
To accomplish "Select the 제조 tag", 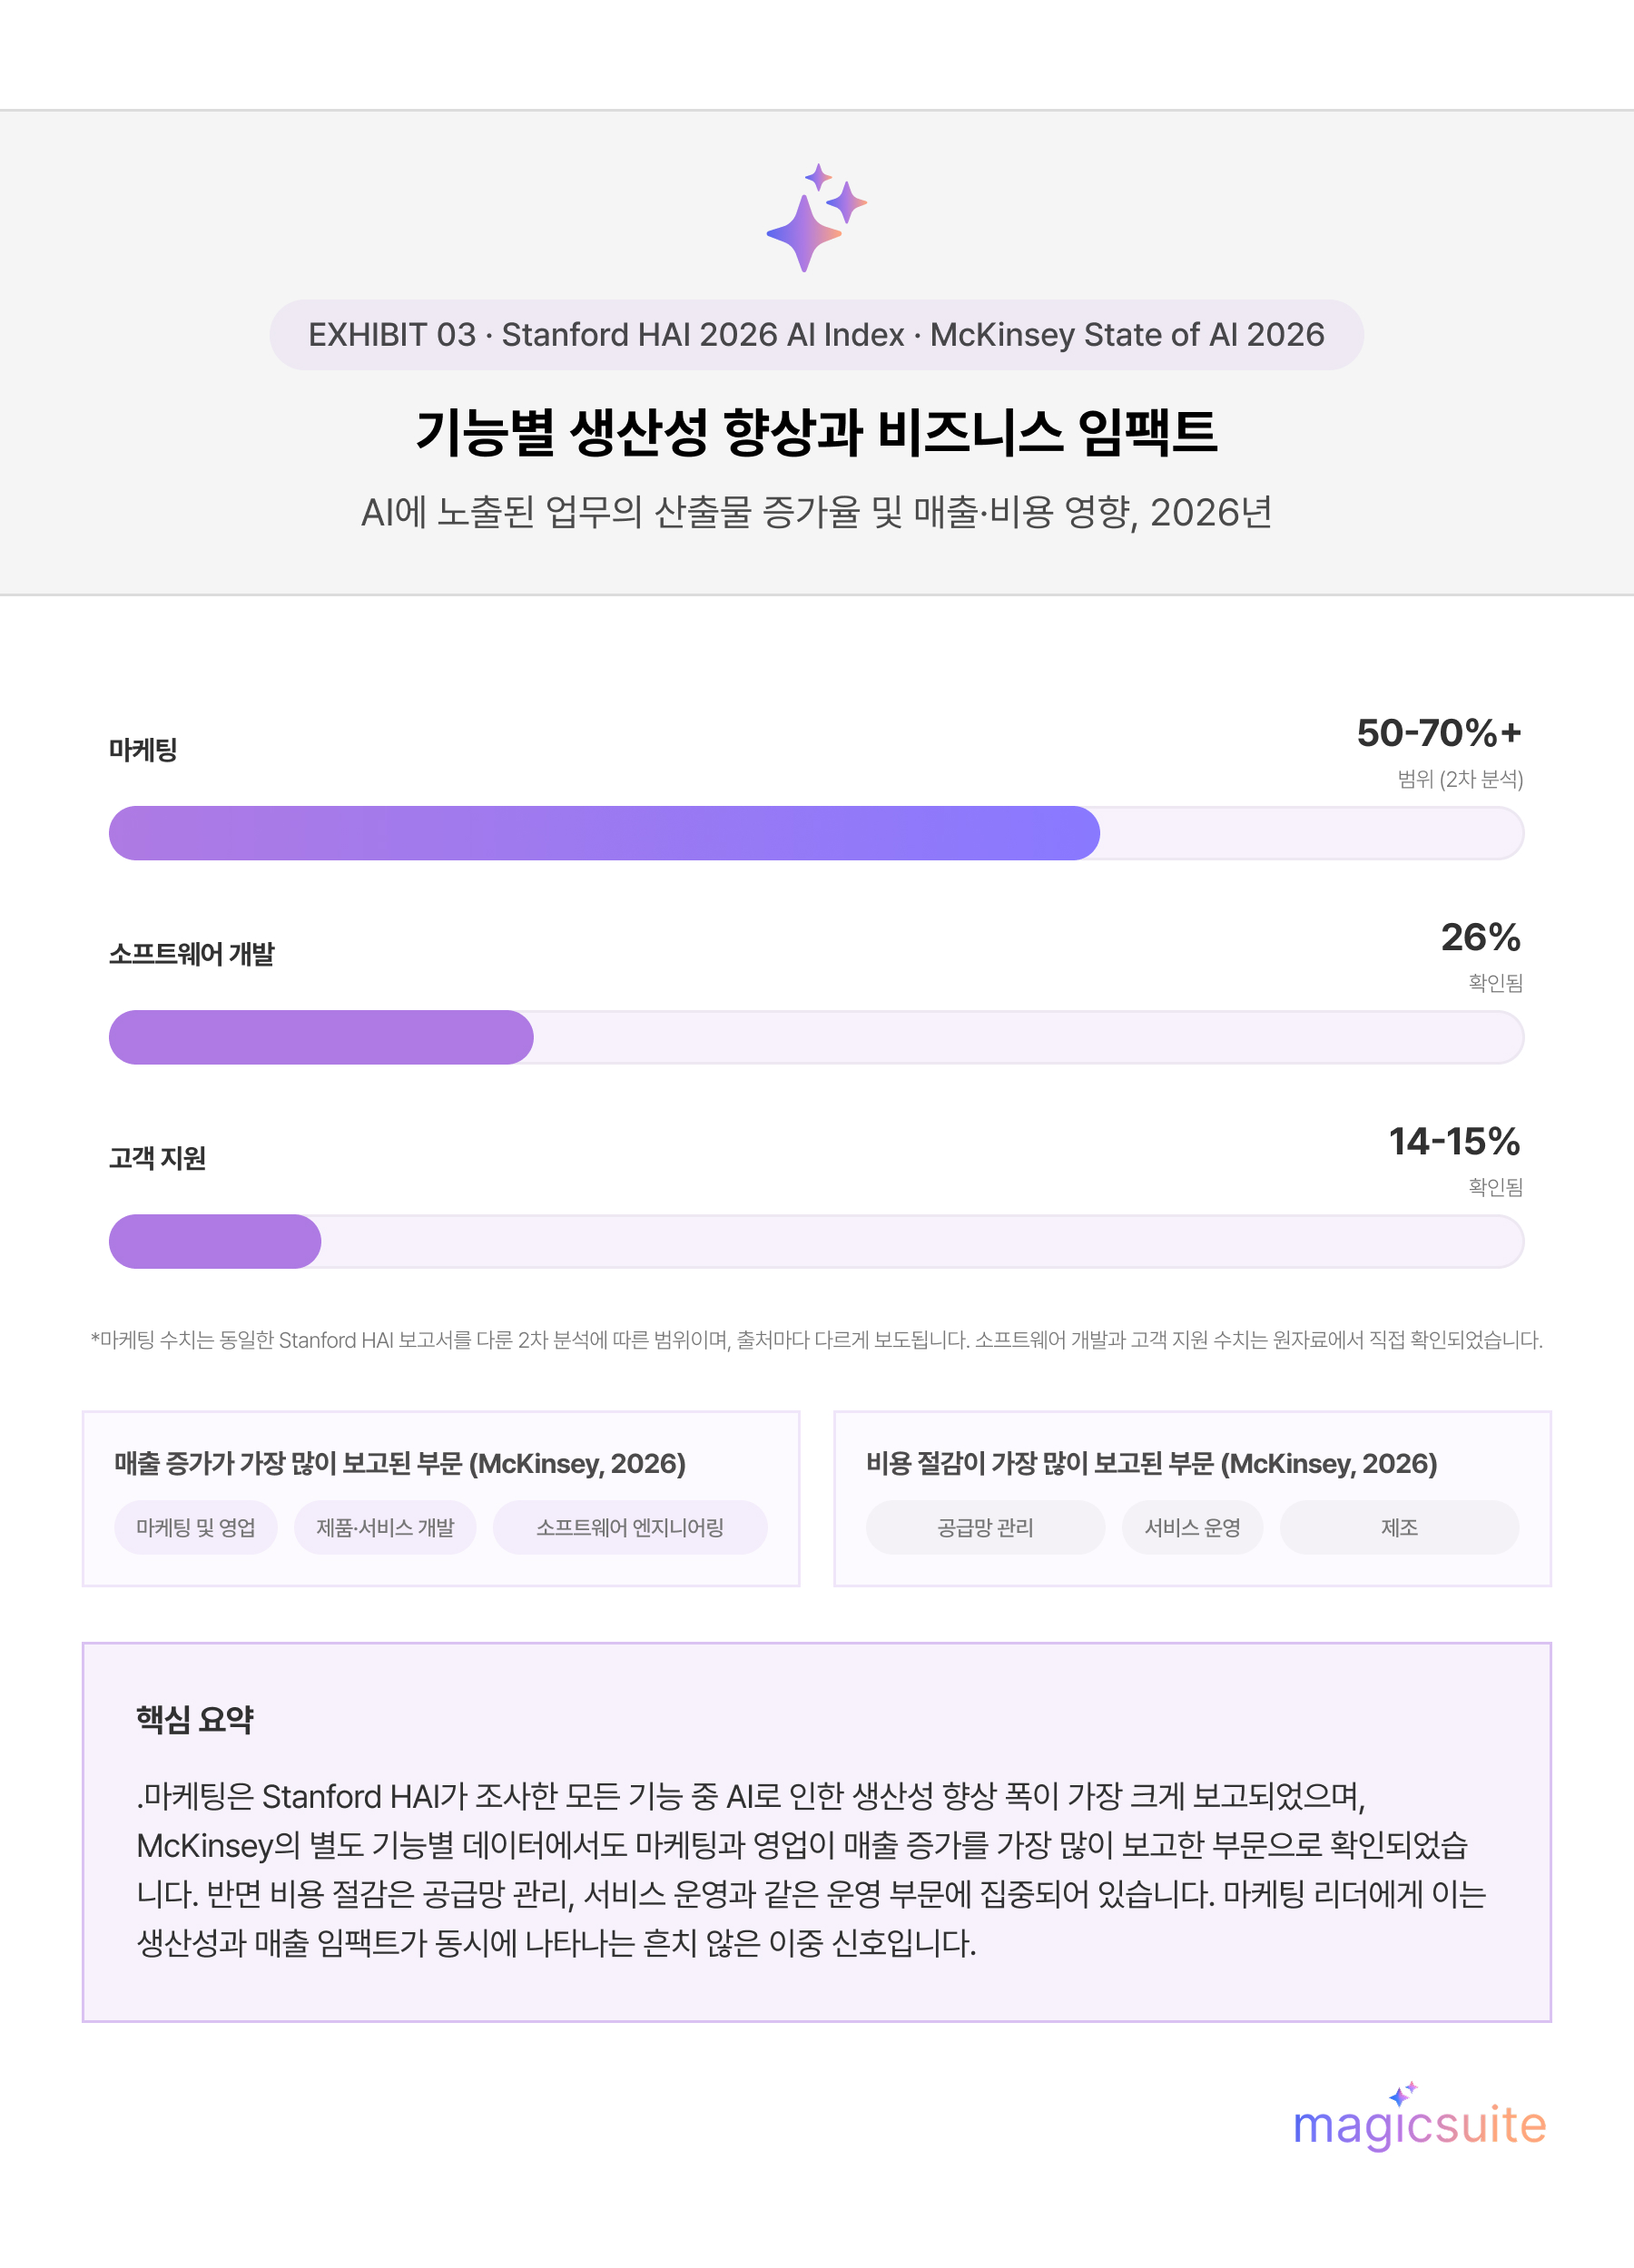I will (x=1399, y=1527).
